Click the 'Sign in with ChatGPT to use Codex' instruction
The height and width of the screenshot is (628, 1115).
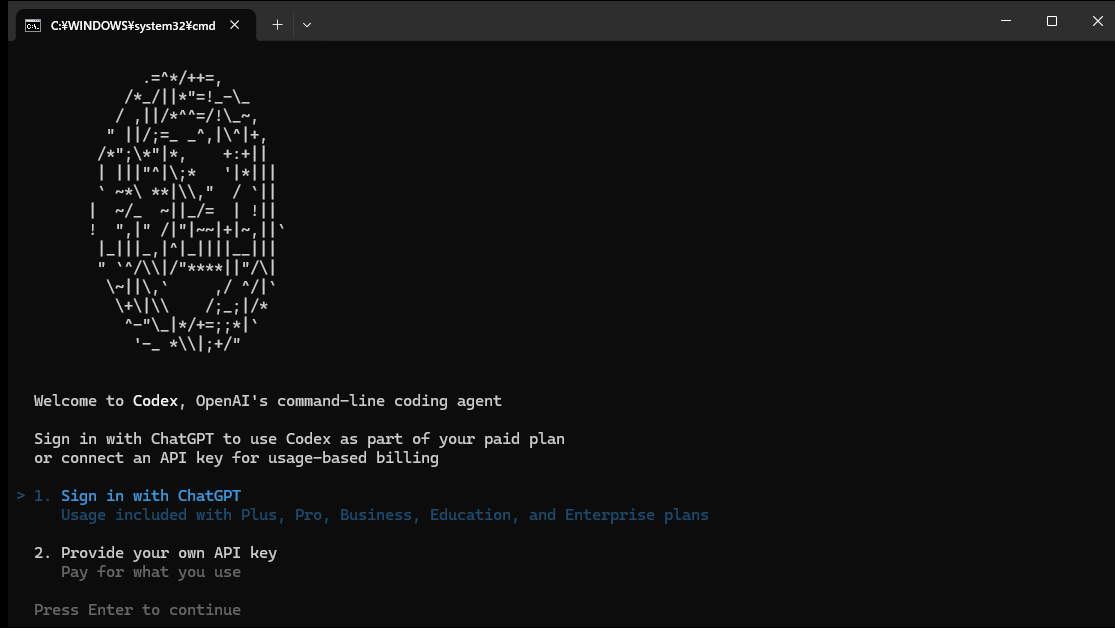(x=299, y=439)
